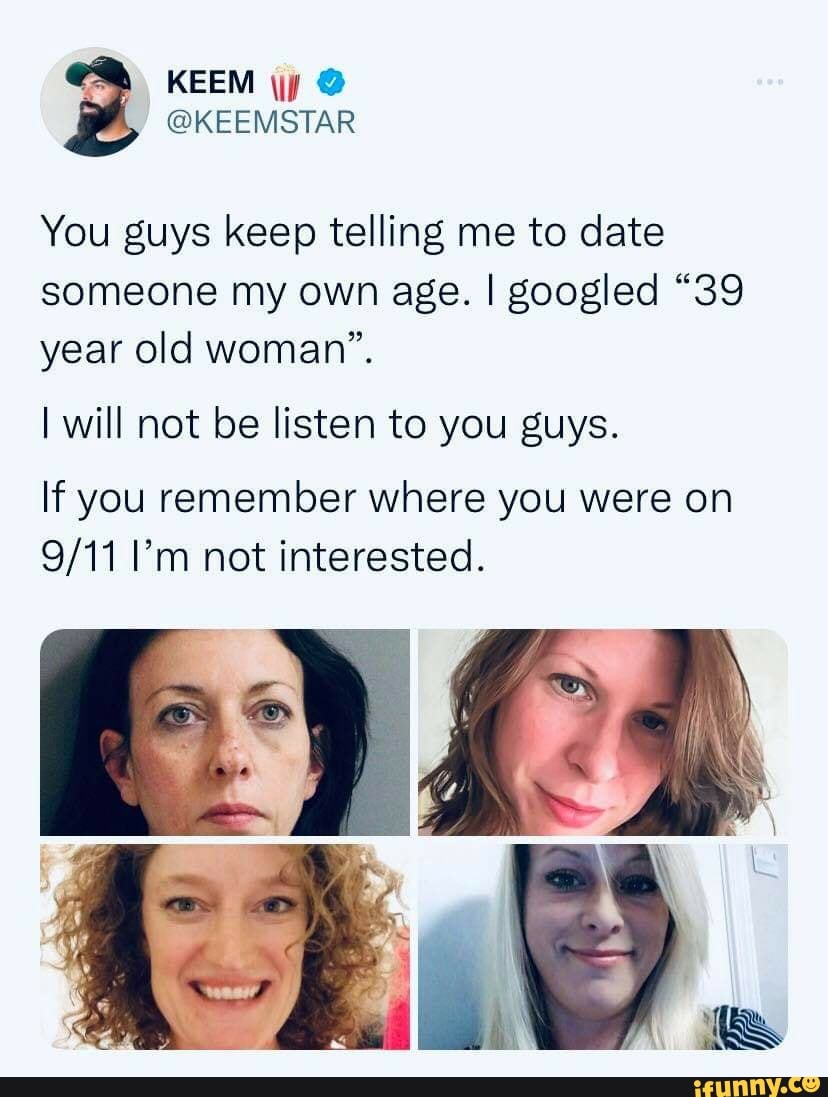Open the blonde-haired woman photo thumbnail

603,947
